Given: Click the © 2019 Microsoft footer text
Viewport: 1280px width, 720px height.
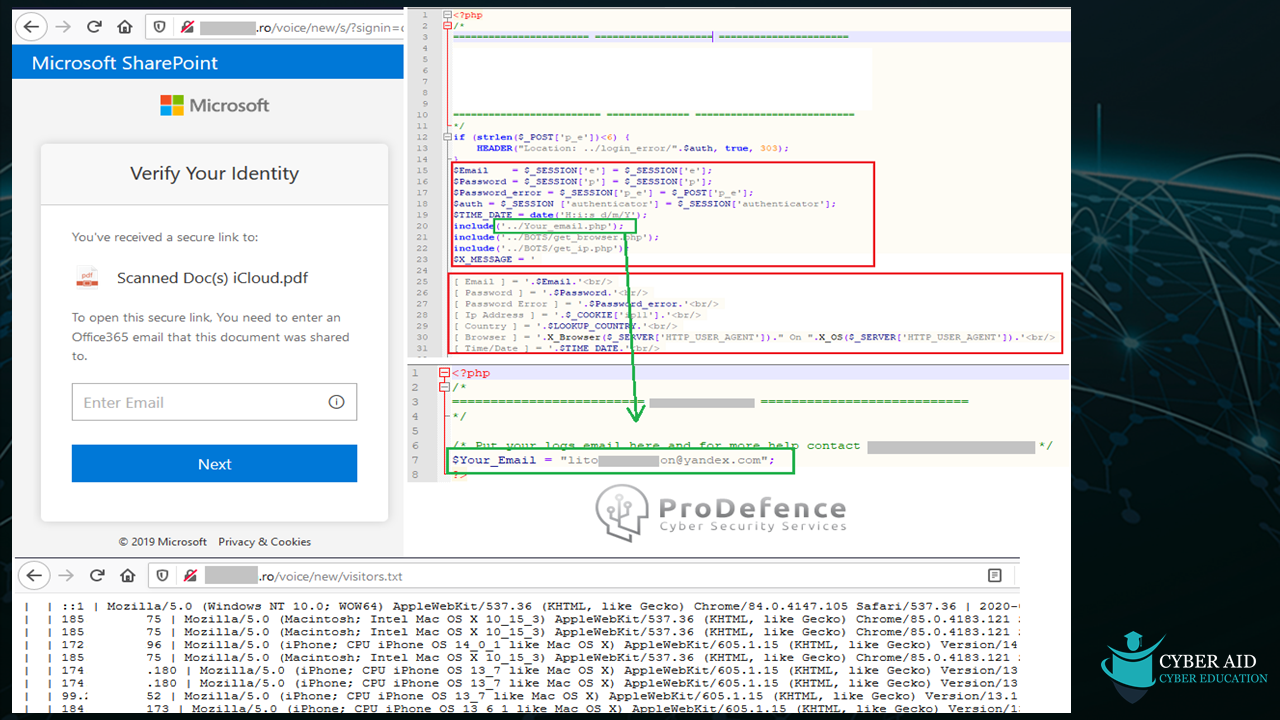Looking at the screenshot, I should 162,541.
